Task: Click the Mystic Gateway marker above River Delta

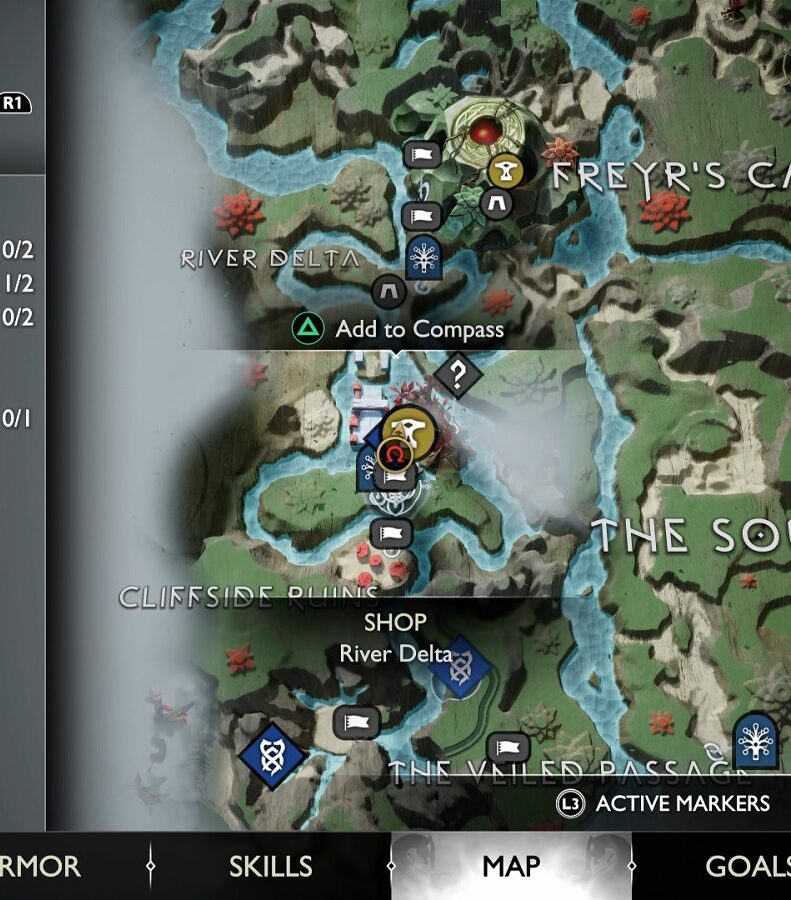Action: click(424, 257)
